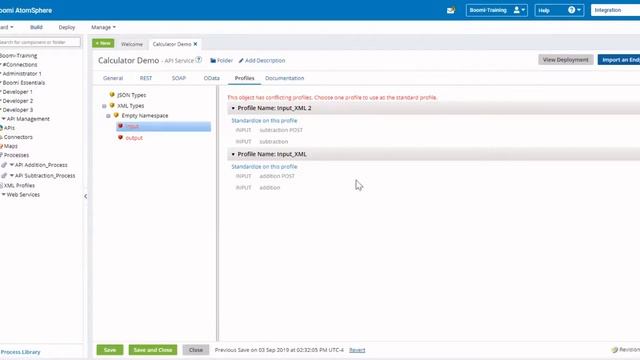Viewport: 640px width, 360px height.
Task: Open the Integration selector box
Action: pos(615,10)
